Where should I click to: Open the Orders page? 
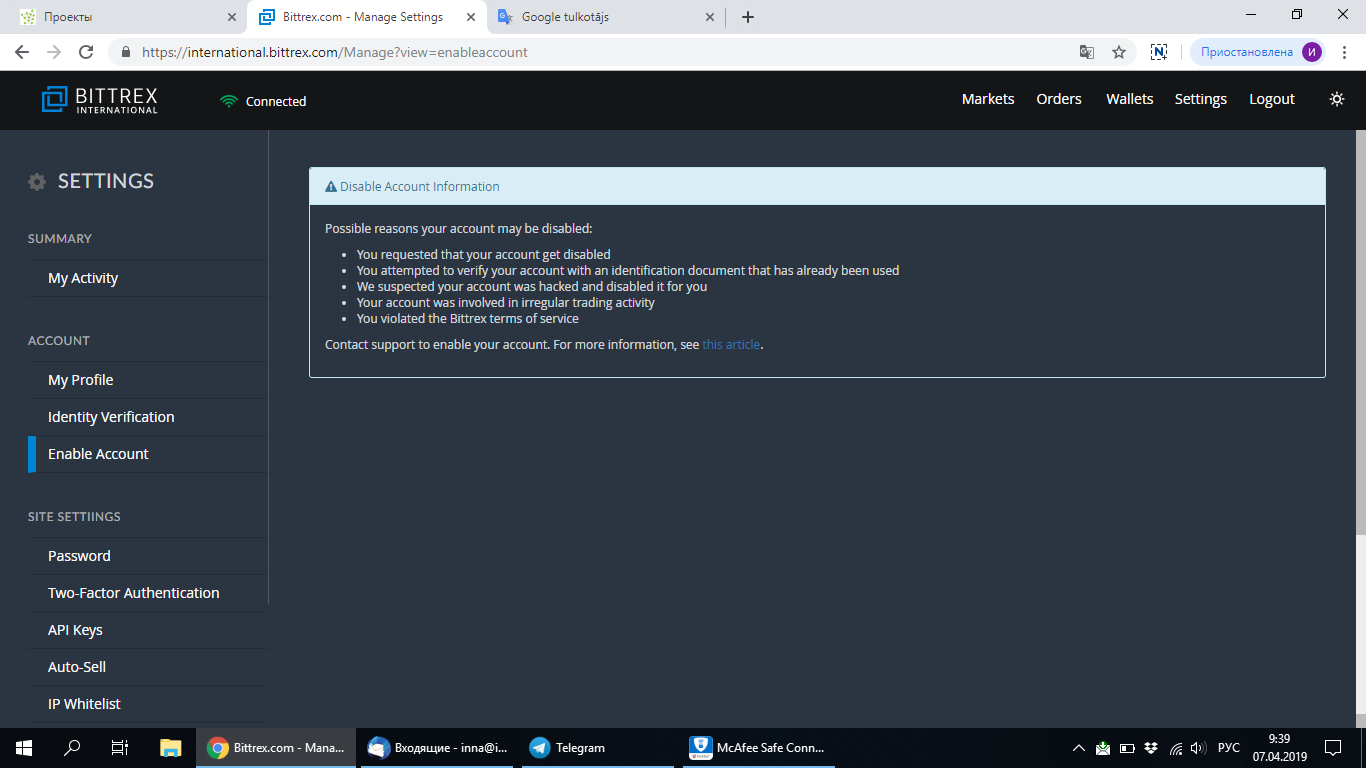pyautogui.click(x=1059, y=99)
